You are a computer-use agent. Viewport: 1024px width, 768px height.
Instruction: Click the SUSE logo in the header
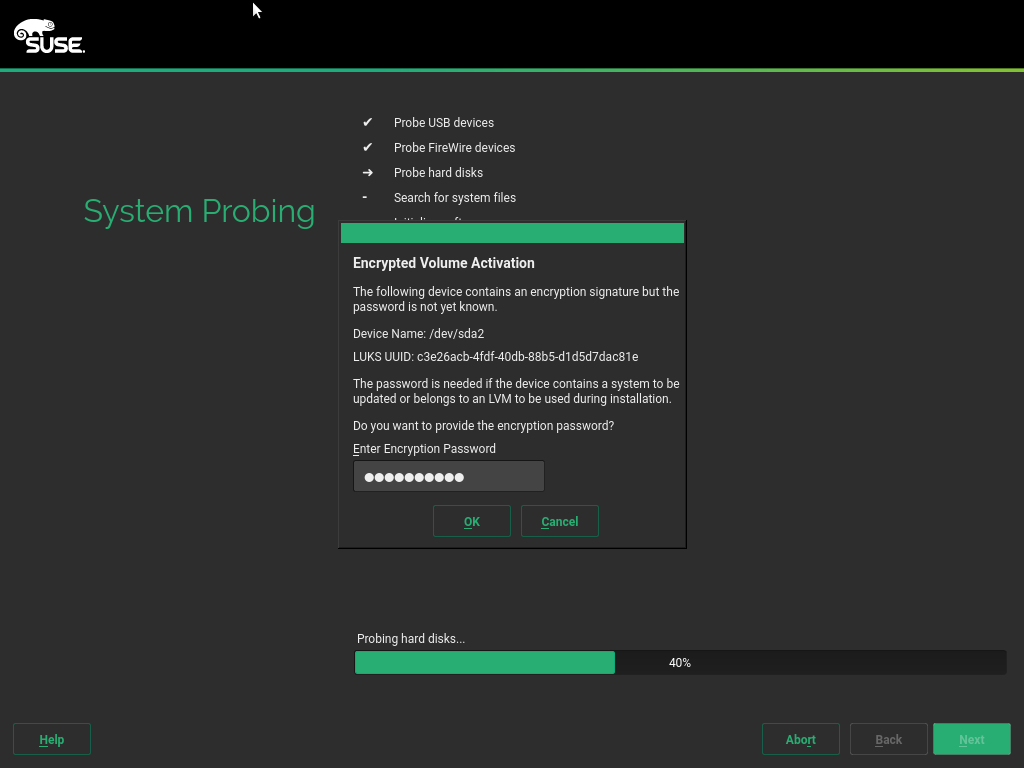(x=49, y=36)
